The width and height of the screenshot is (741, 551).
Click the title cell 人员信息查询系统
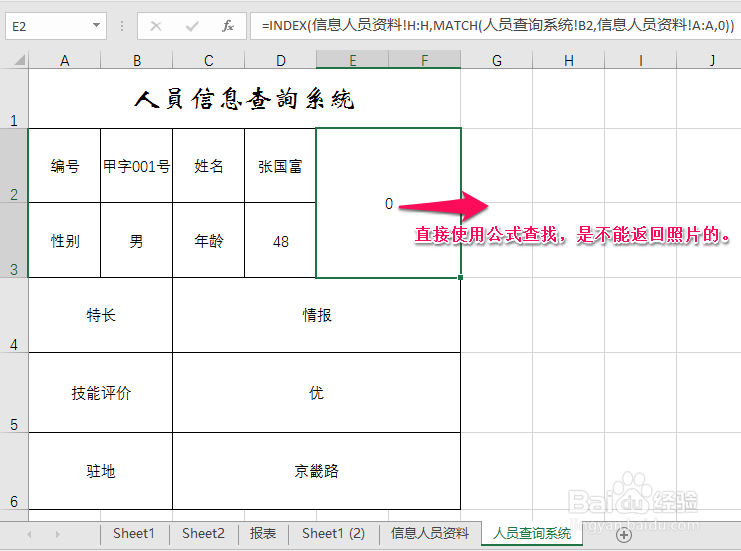point(244,99)
